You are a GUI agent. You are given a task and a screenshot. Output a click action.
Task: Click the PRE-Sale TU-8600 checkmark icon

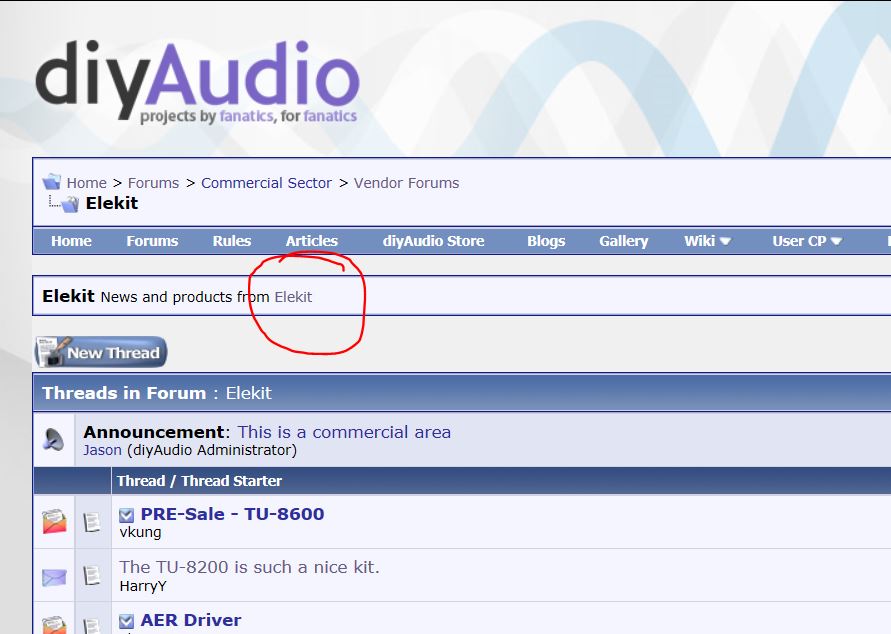pyautogui.click(x=127, y=515)
